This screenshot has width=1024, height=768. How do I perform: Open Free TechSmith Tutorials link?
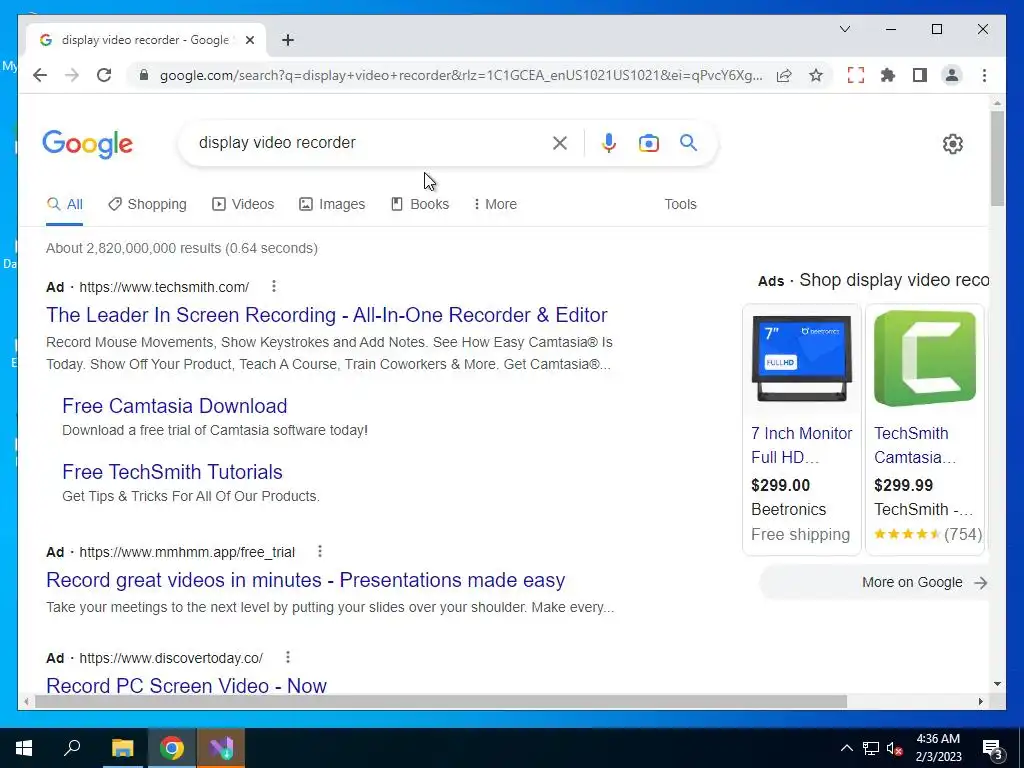tap(172, 472)
